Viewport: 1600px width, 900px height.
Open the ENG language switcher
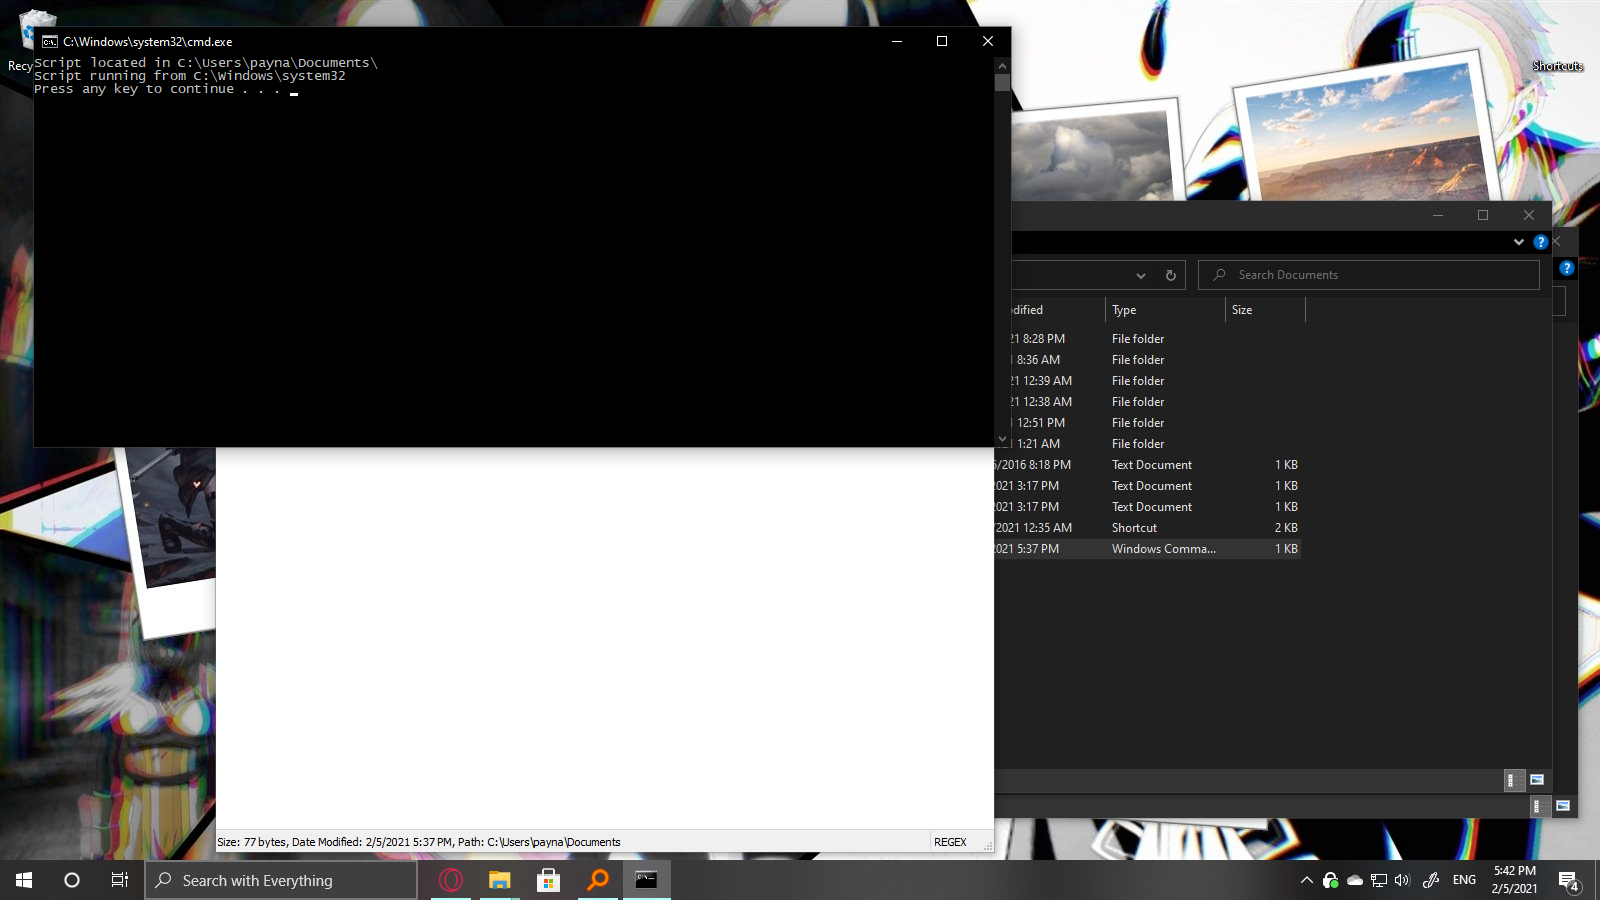(x=1463, y=881)
